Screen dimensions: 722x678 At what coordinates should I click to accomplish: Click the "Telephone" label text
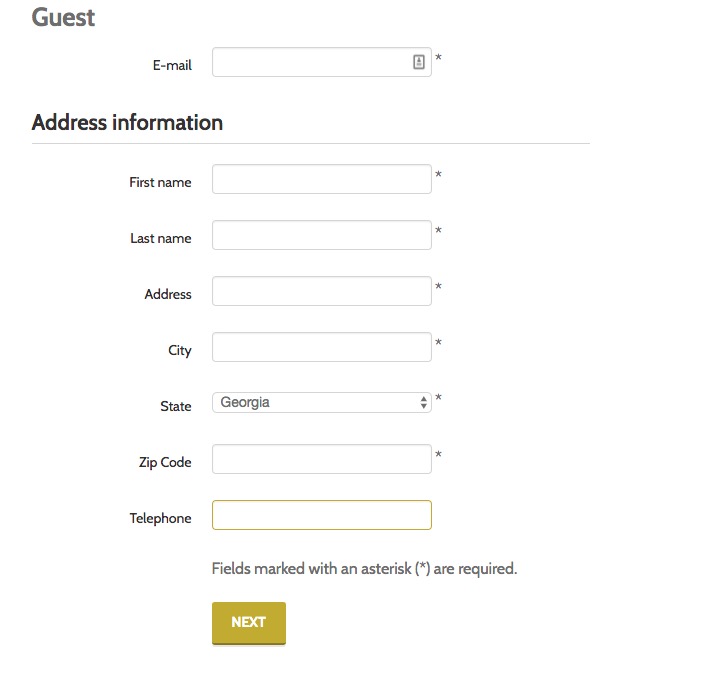160,519
